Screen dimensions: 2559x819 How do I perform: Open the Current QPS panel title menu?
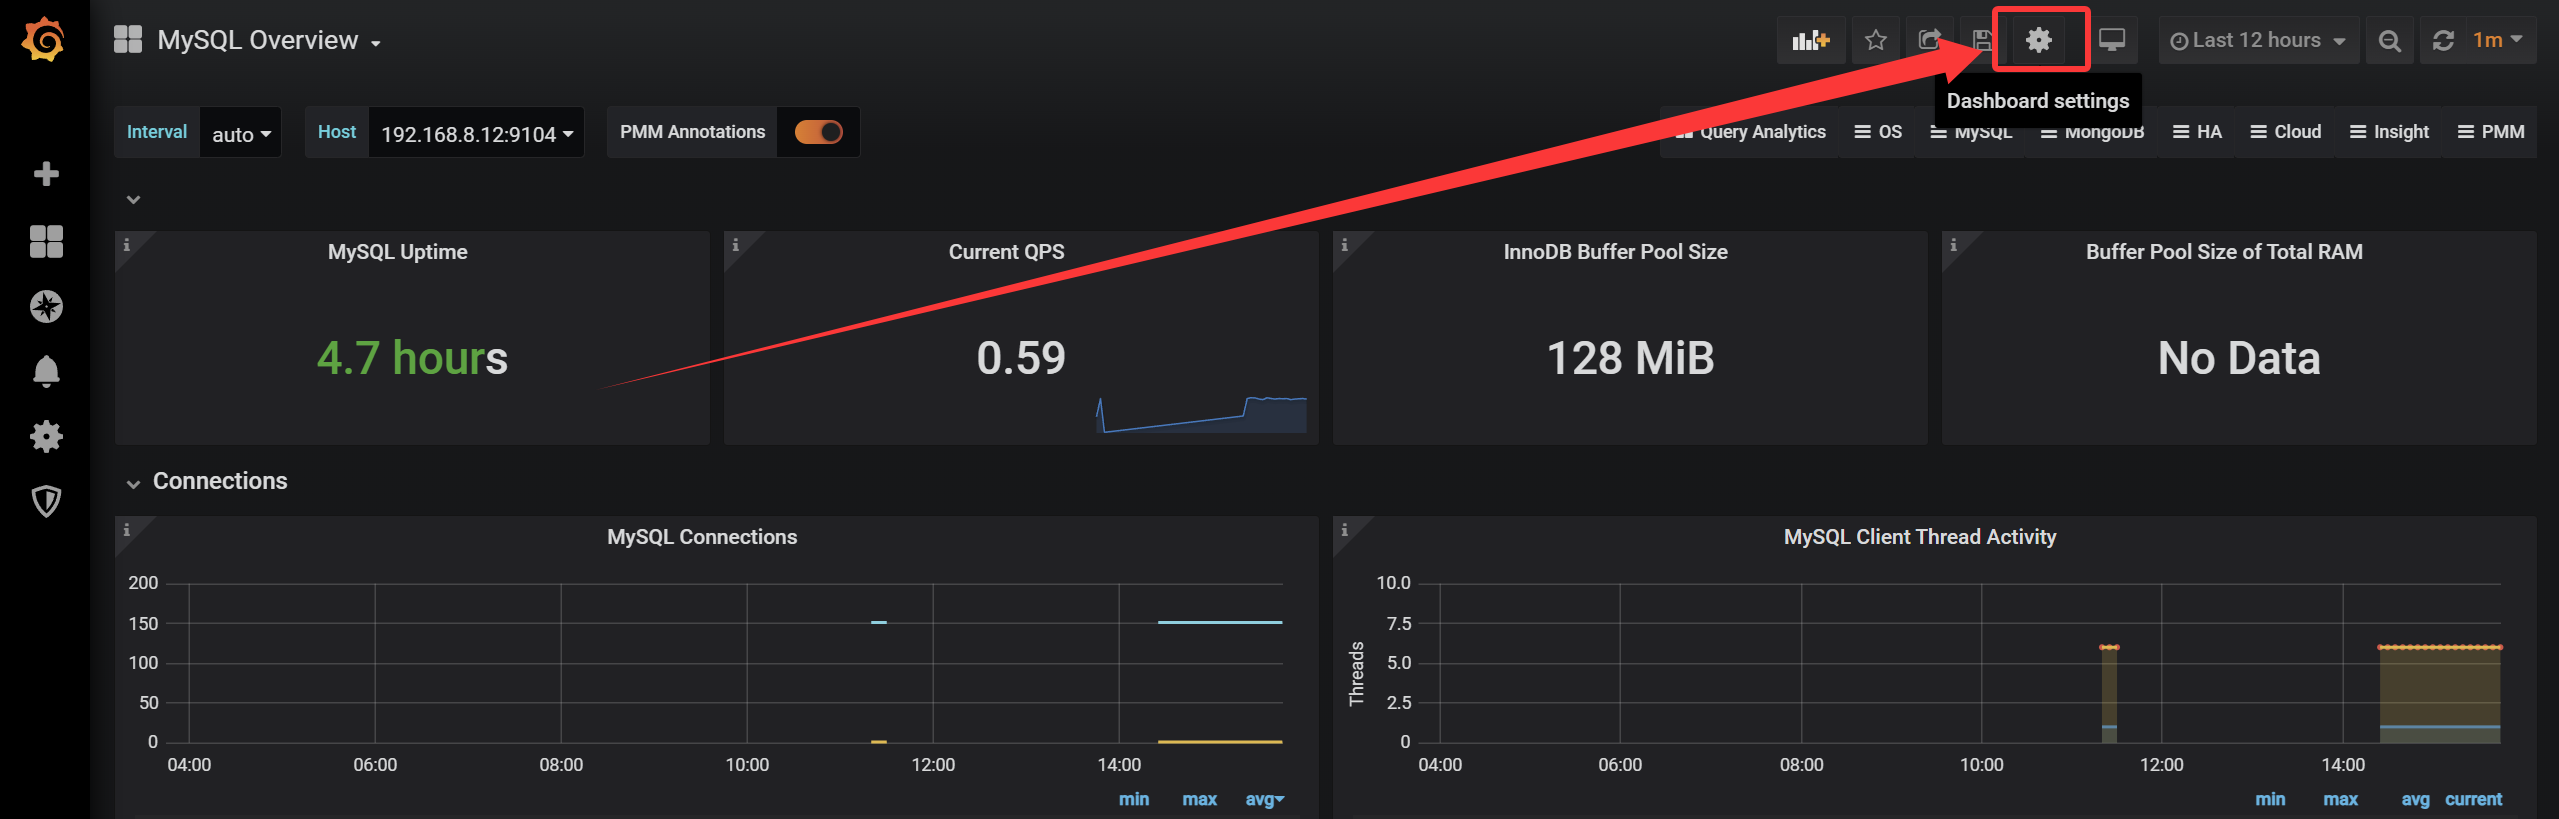pyautogui.click(x=1007, y=252)
